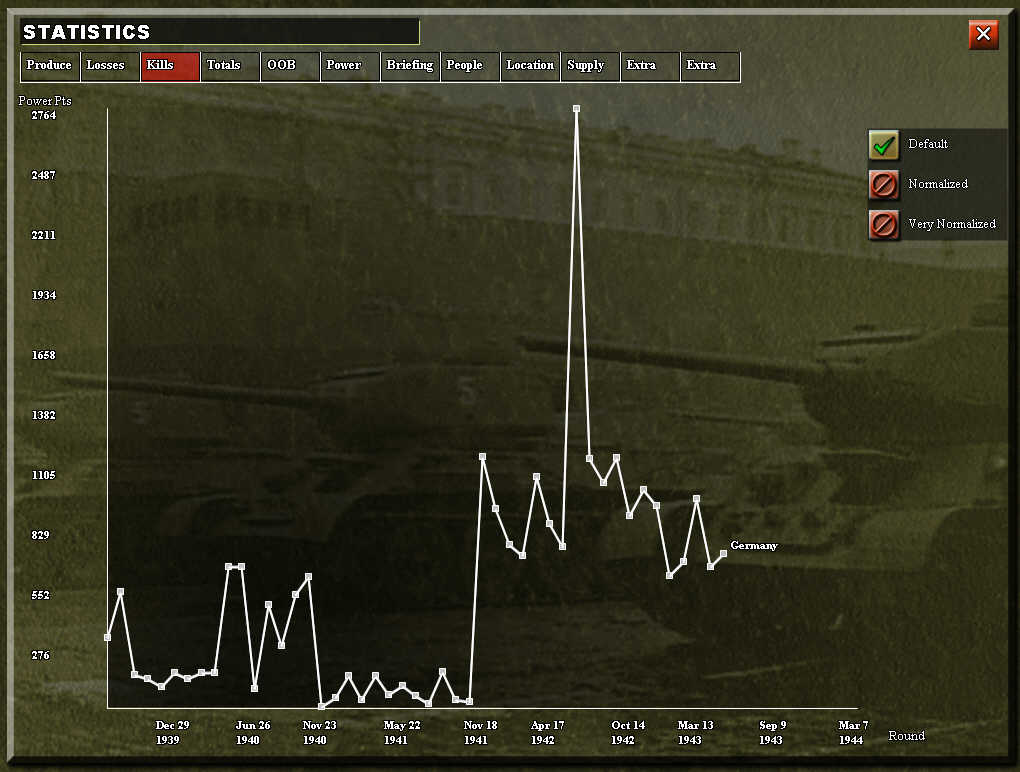Click the '2487' axis value

pos(44,175)
